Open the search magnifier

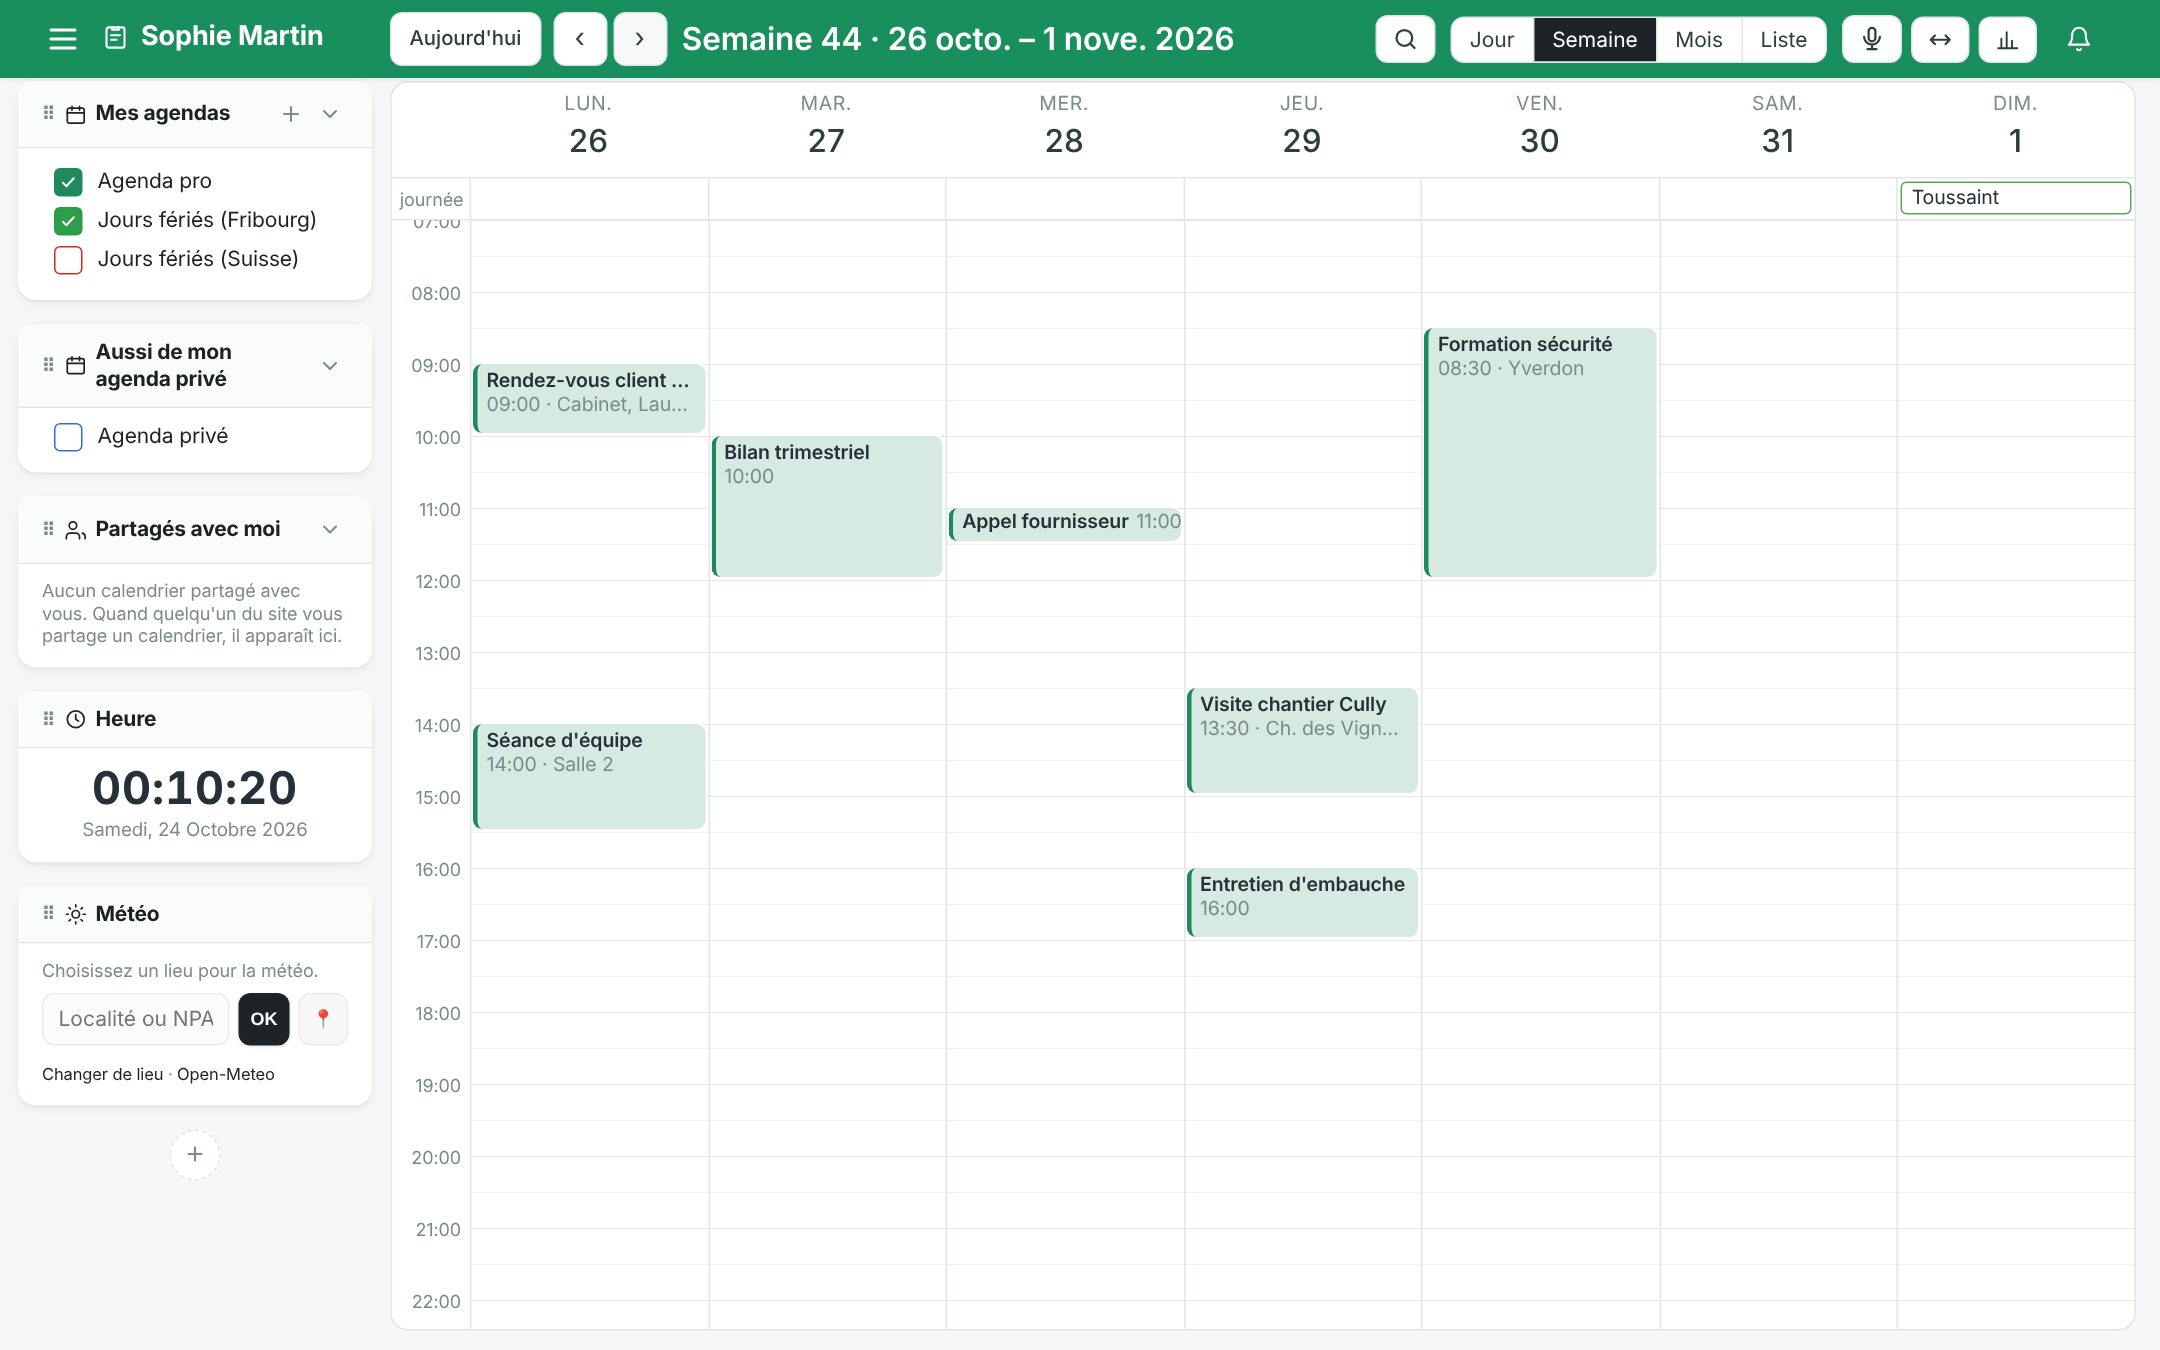pyautogui.click(x=1405, y=39)
